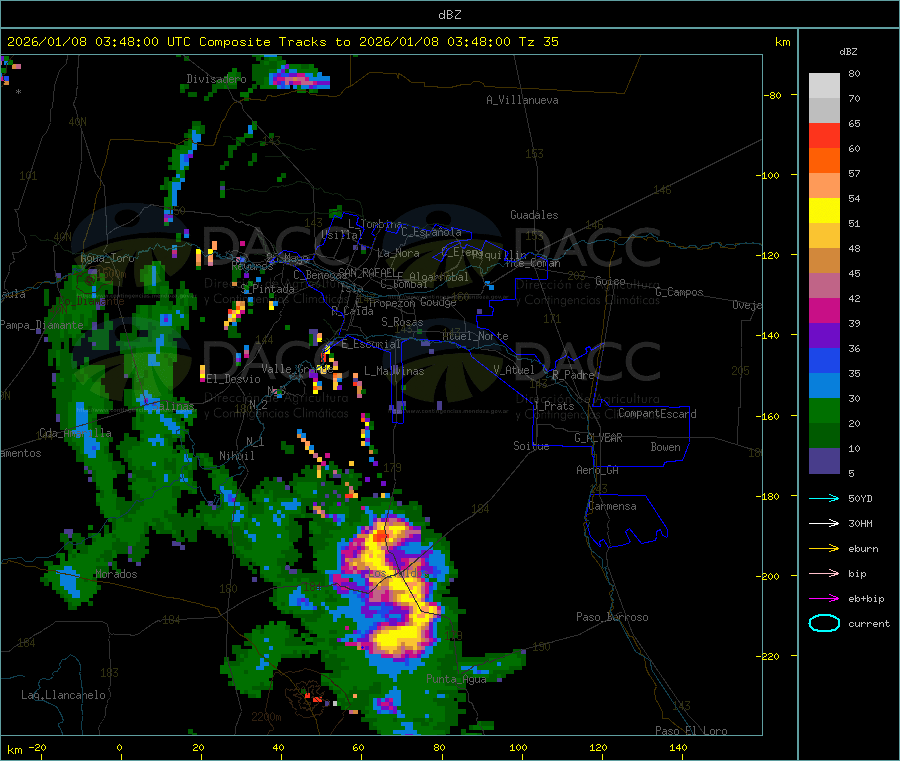Pick the red 60-65 dBZ swatch
This screenshot has height=761, width=900.
(x=824, y=135)
